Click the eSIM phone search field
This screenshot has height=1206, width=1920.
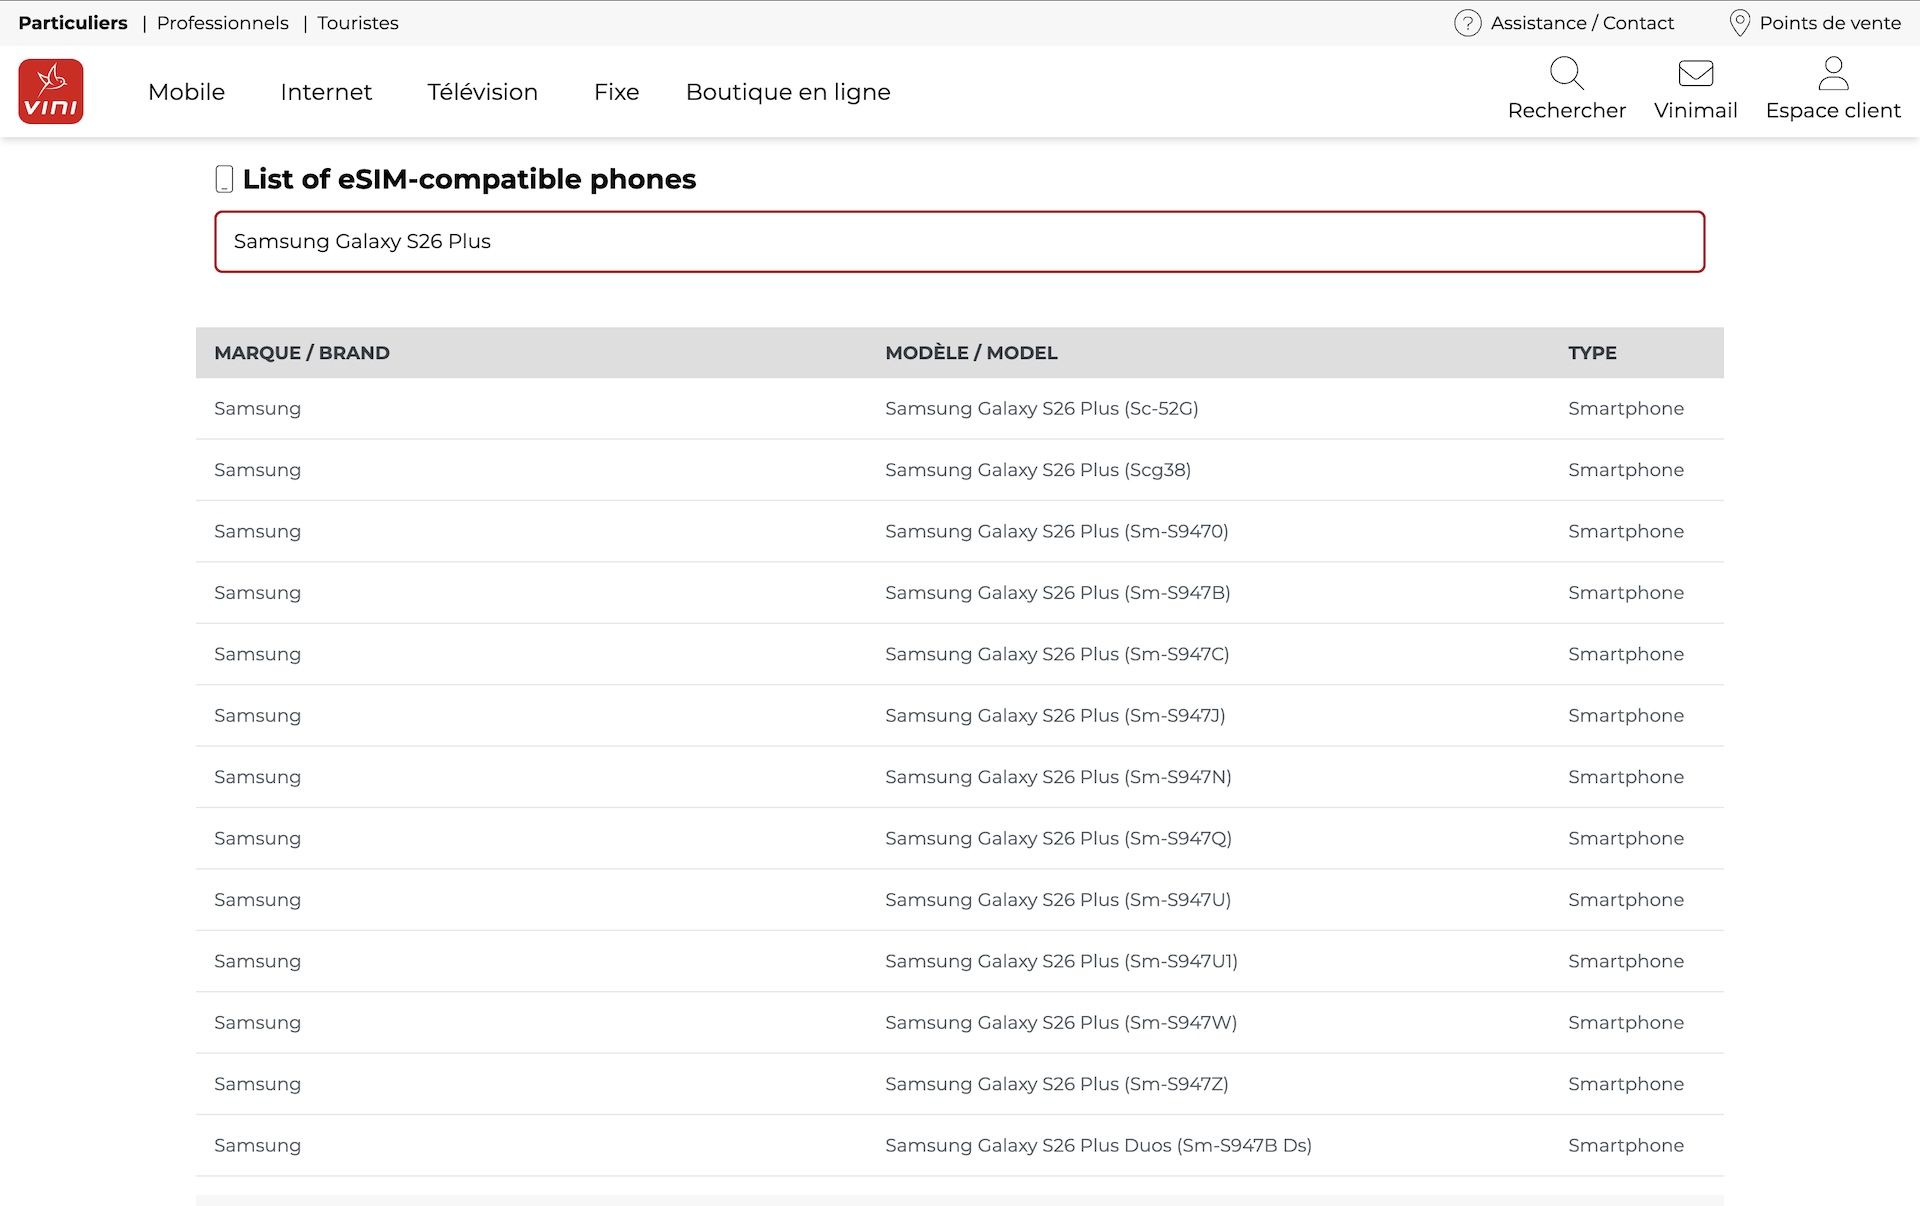point(958,241)
